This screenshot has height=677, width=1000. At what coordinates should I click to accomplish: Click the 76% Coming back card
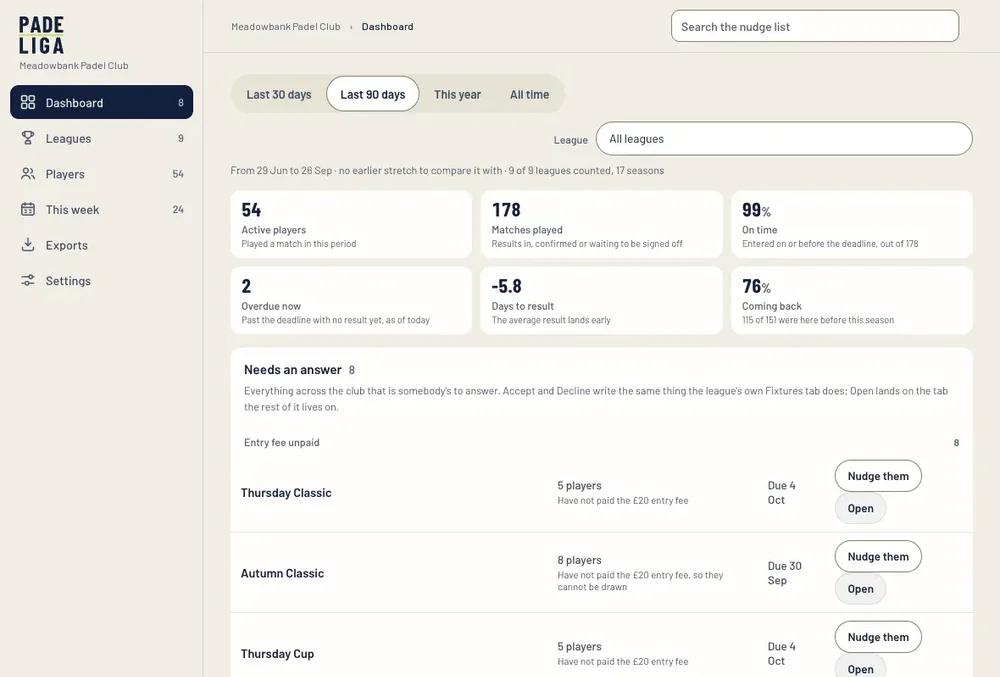[x=851, y=300]
